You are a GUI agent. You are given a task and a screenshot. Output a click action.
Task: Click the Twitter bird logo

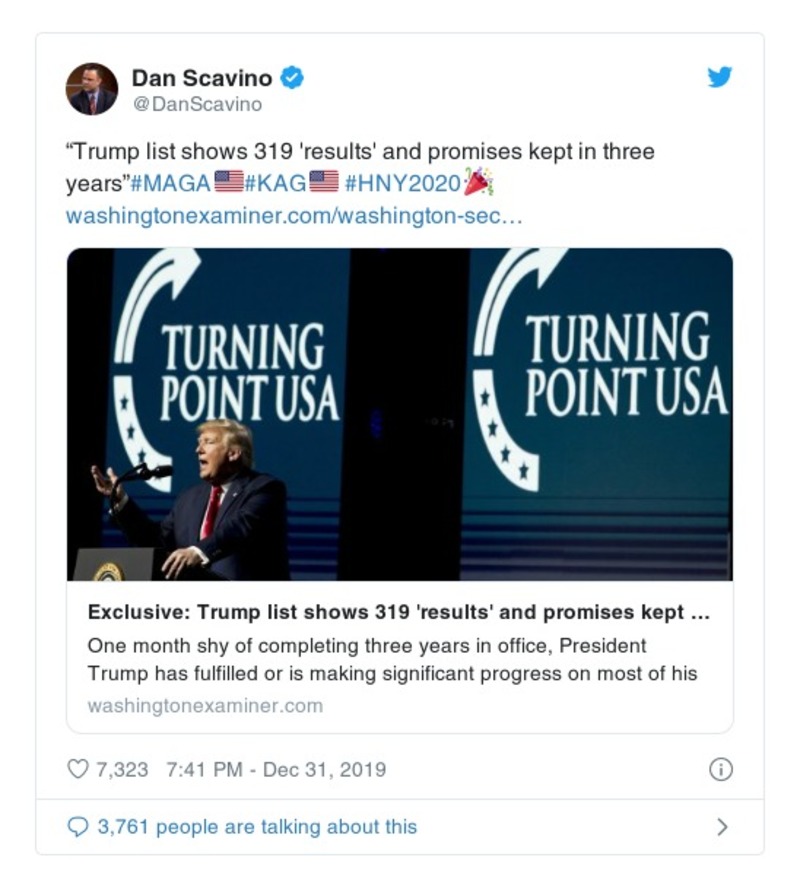pyautogui.click(x=720, y=78)
